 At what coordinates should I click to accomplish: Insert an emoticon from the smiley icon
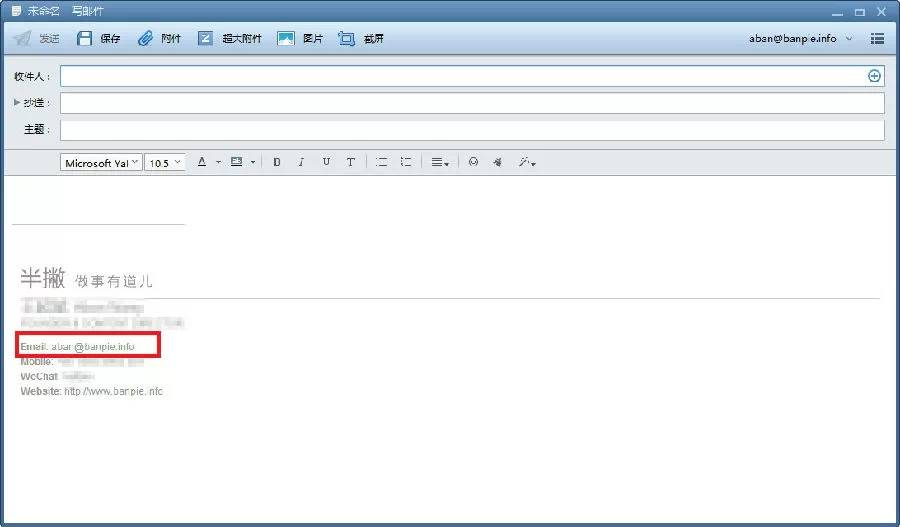click(x=473, y=162)
